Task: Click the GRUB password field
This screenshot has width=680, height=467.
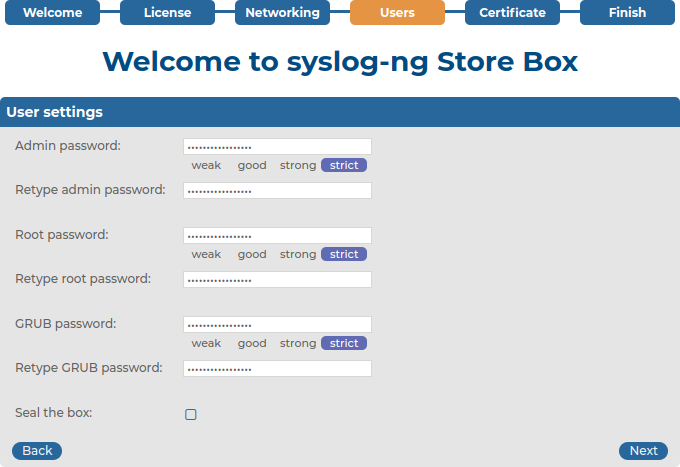Action: 277,324
